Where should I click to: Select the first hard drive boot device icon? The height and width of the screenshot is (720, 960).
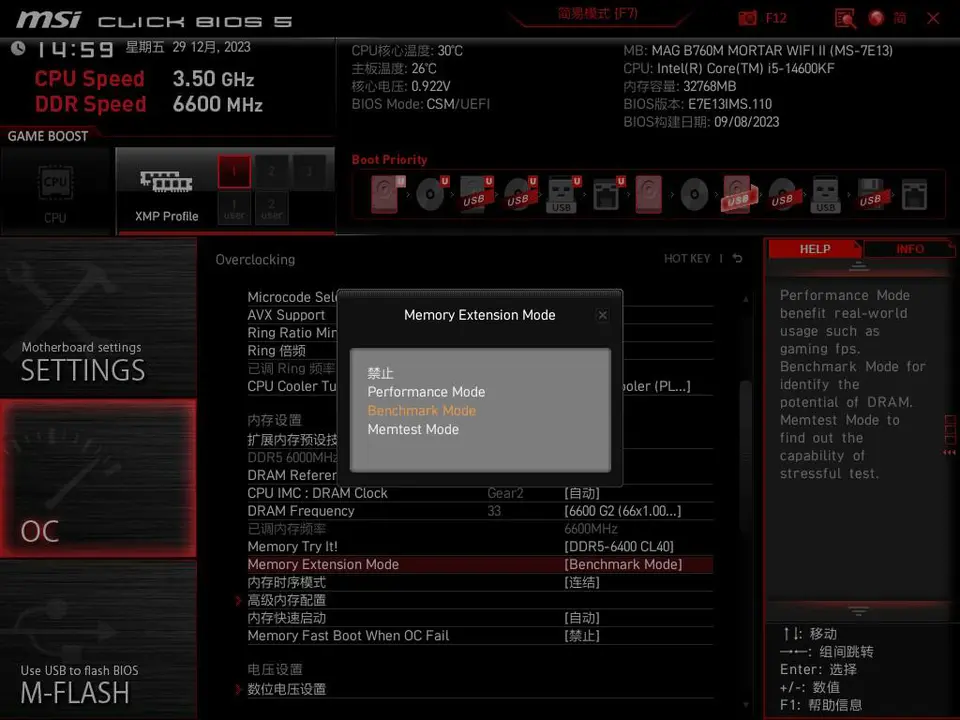385,193
